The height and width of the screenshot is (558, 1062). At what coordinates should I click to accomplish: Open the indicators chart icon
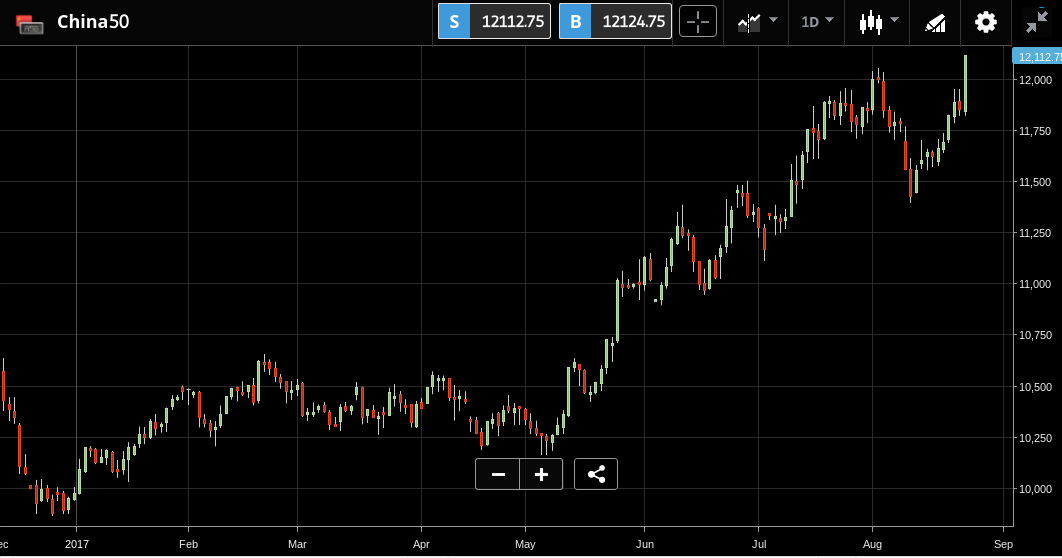point(749,22)
